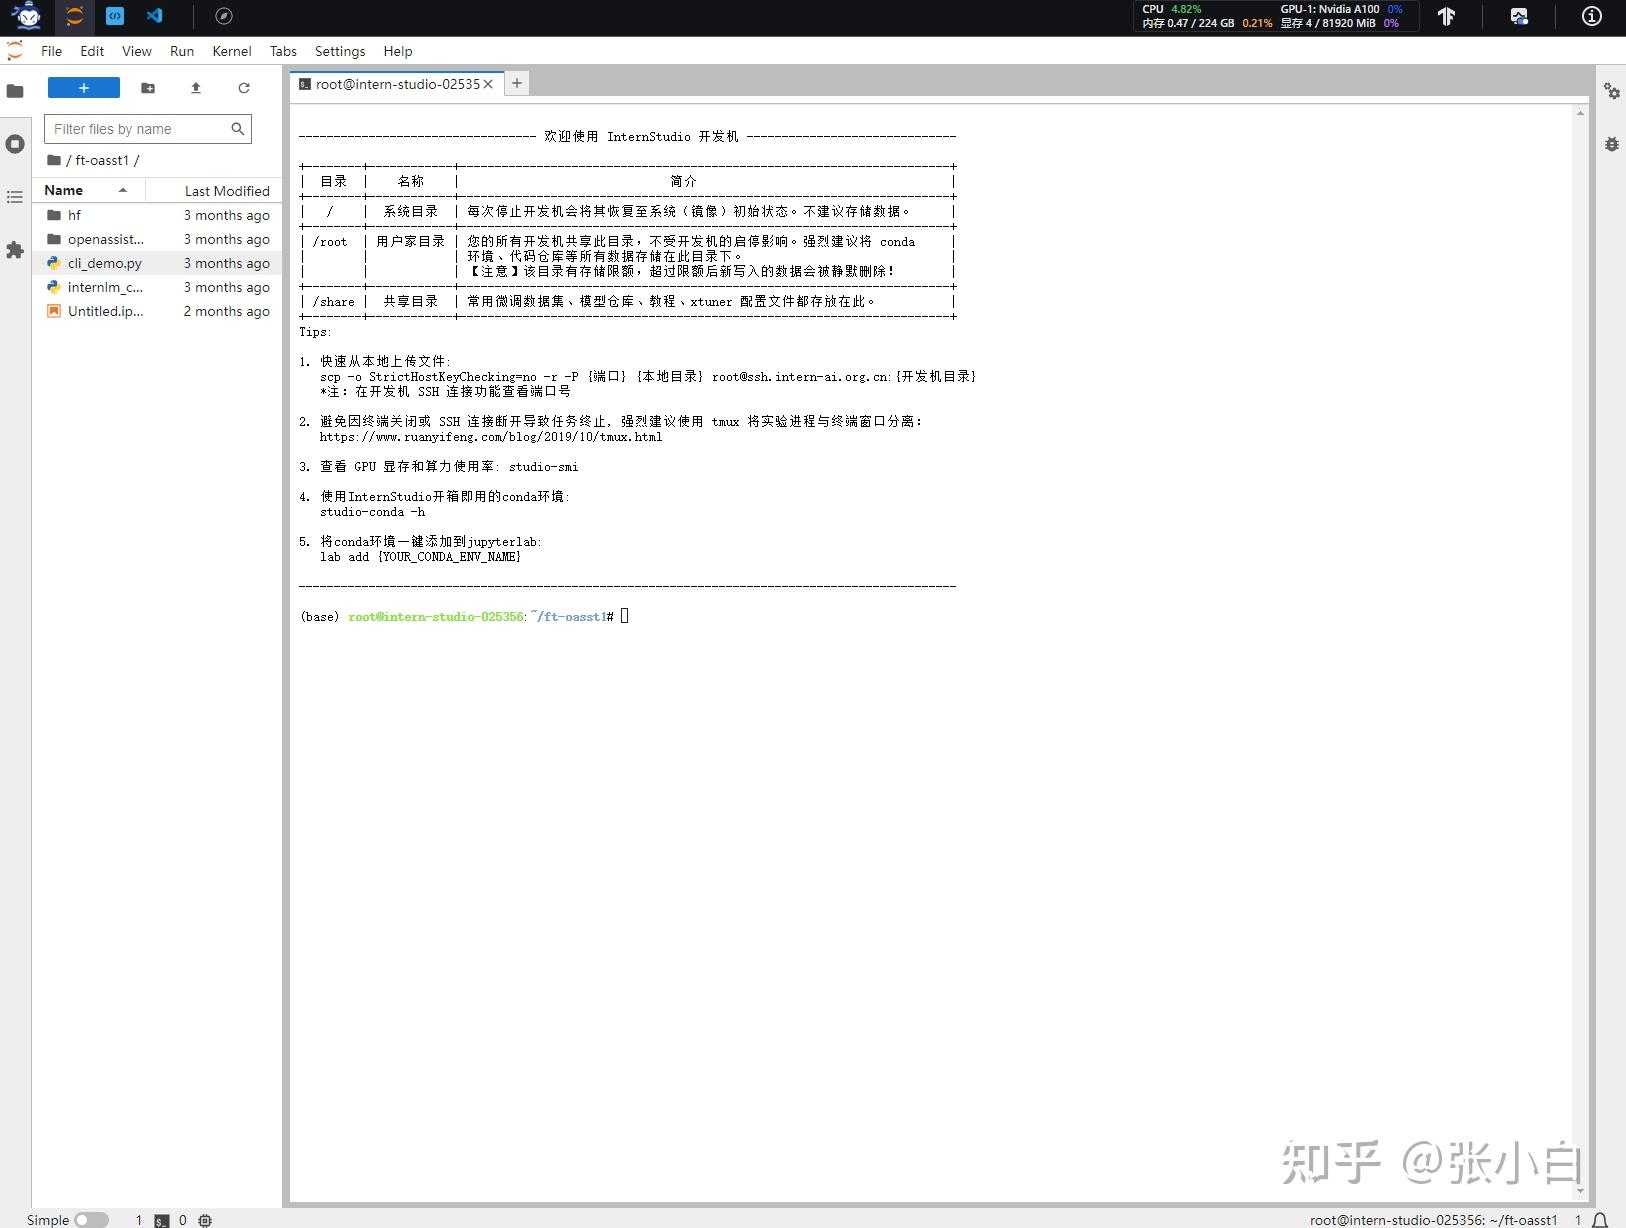The height and width of the screenshot is (1228, 1626).
Task: Open the JupyterLab launcher icon in top bar
Action: [75, 16]
